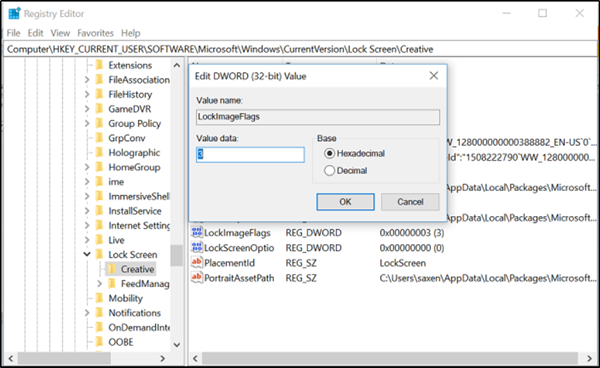Viewport: 600px width, 368px height.
Task: Click the tree pane scroll down arrow
Action: pos(177,345)
